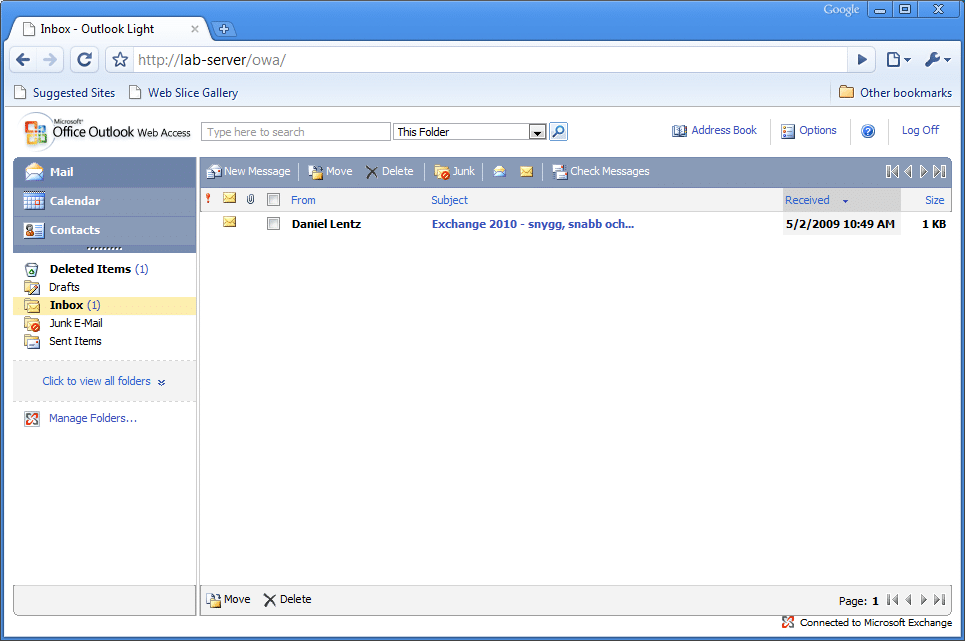Open the help question mark icon

(868, 131)
